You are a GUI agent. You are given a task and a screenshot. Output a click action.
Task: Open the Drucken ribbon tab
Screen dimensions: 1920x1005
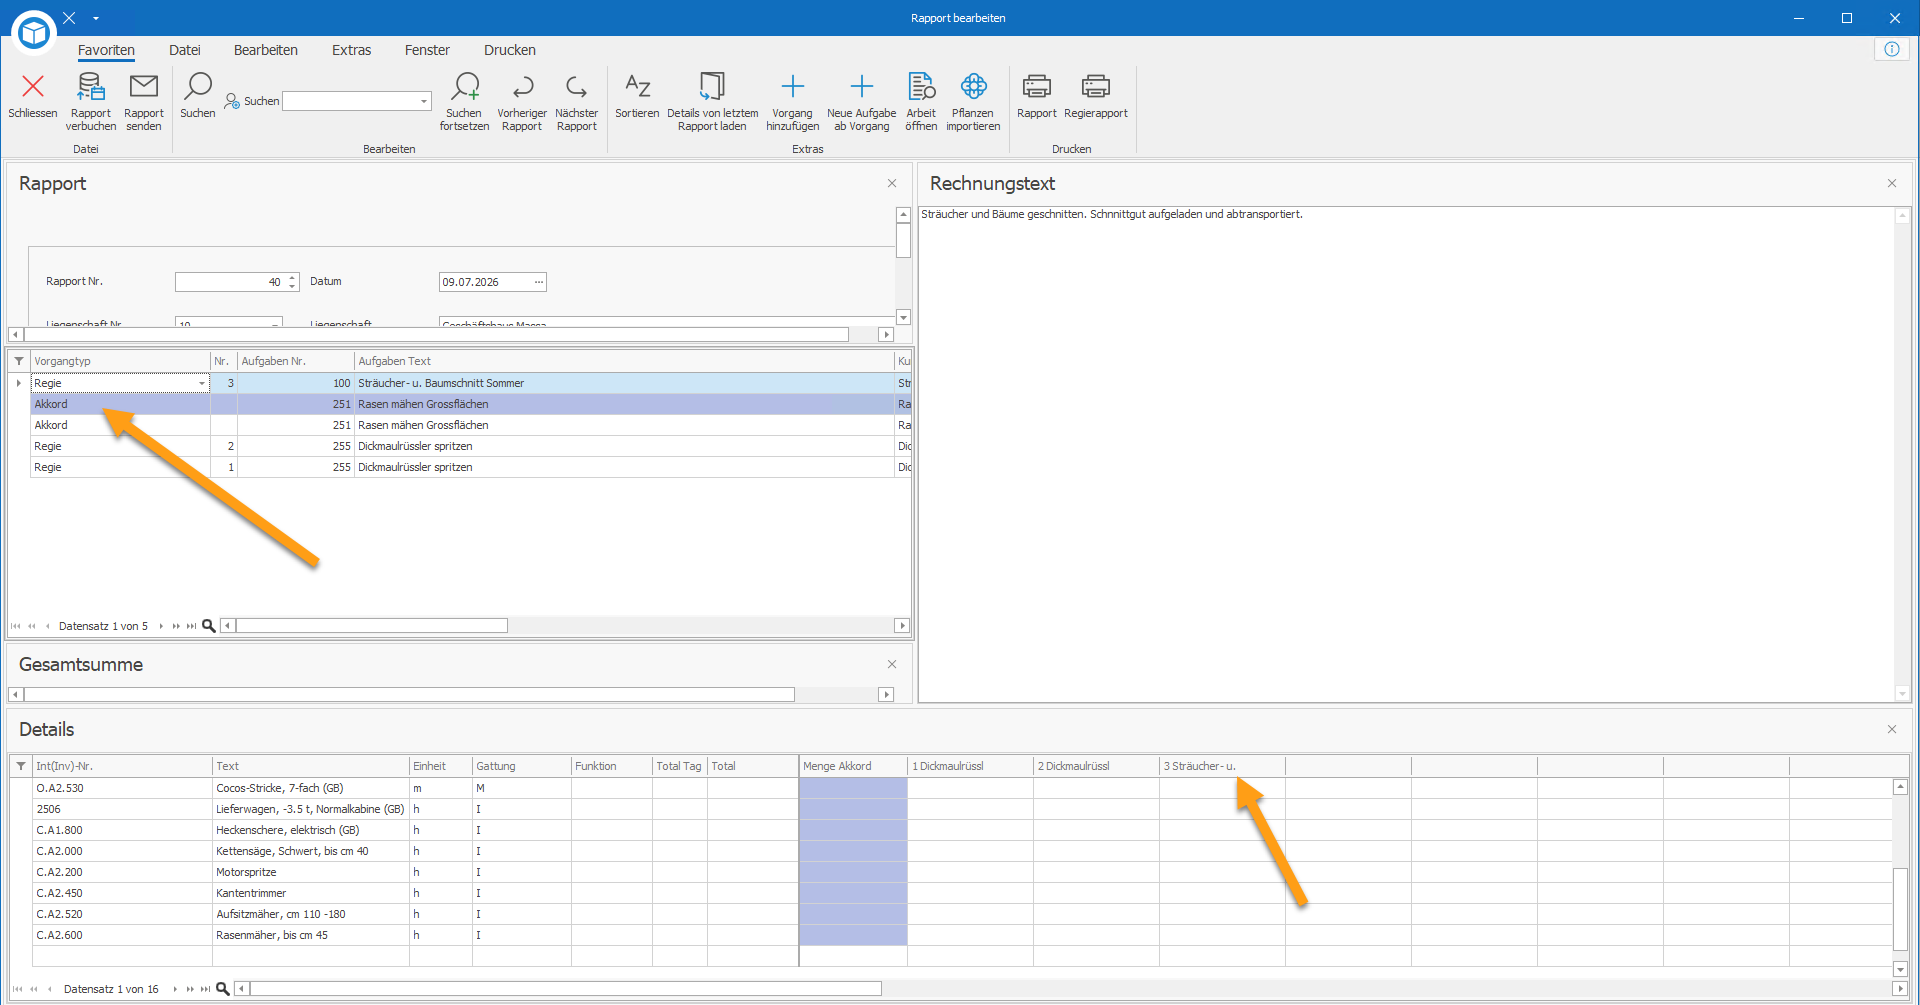click(510, 50)
